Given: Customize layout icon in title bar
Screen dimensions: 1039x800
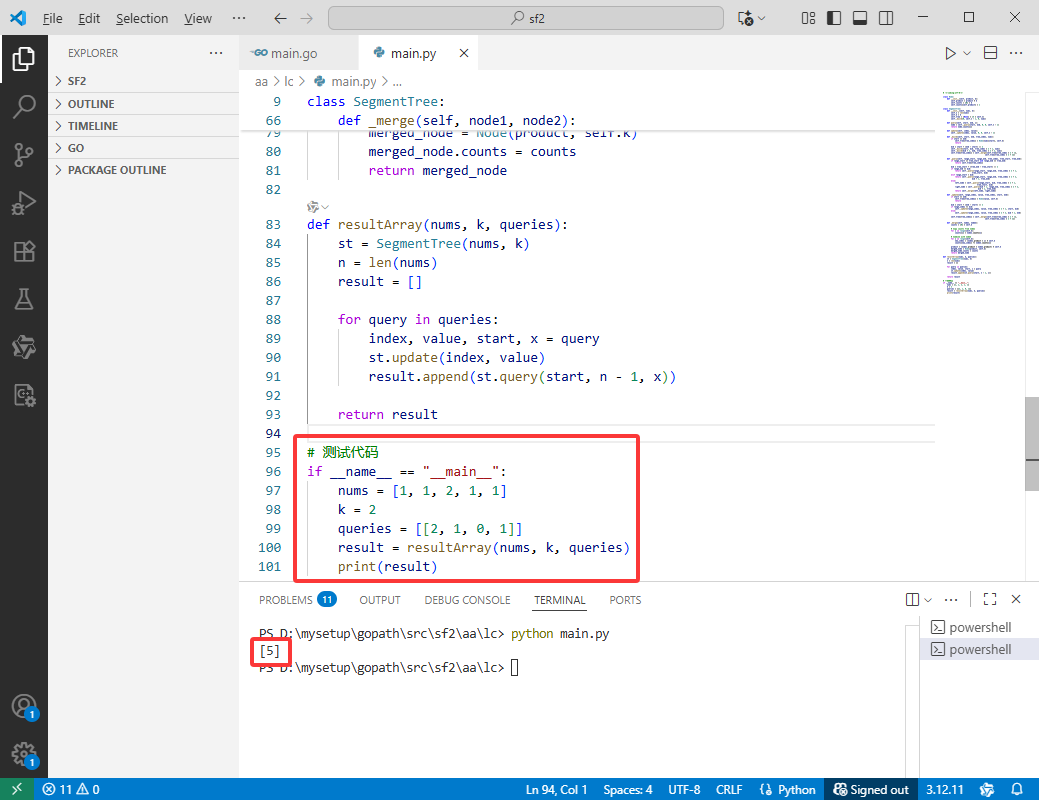Looking at the screenshot, I should coord(808,19).
